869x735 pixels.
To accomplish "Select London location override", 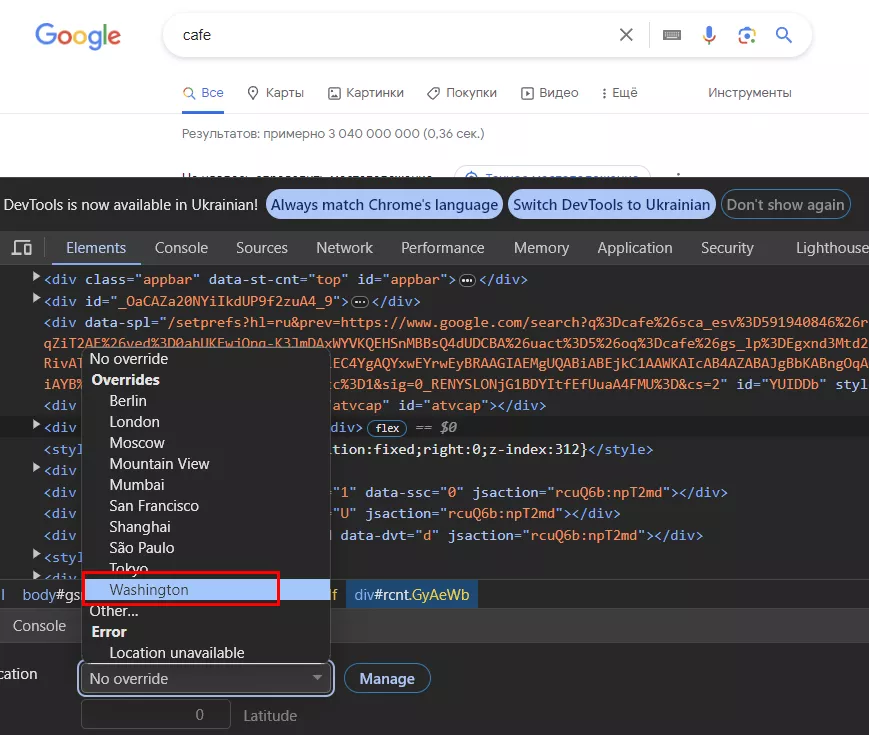I will tap(206, 422).
